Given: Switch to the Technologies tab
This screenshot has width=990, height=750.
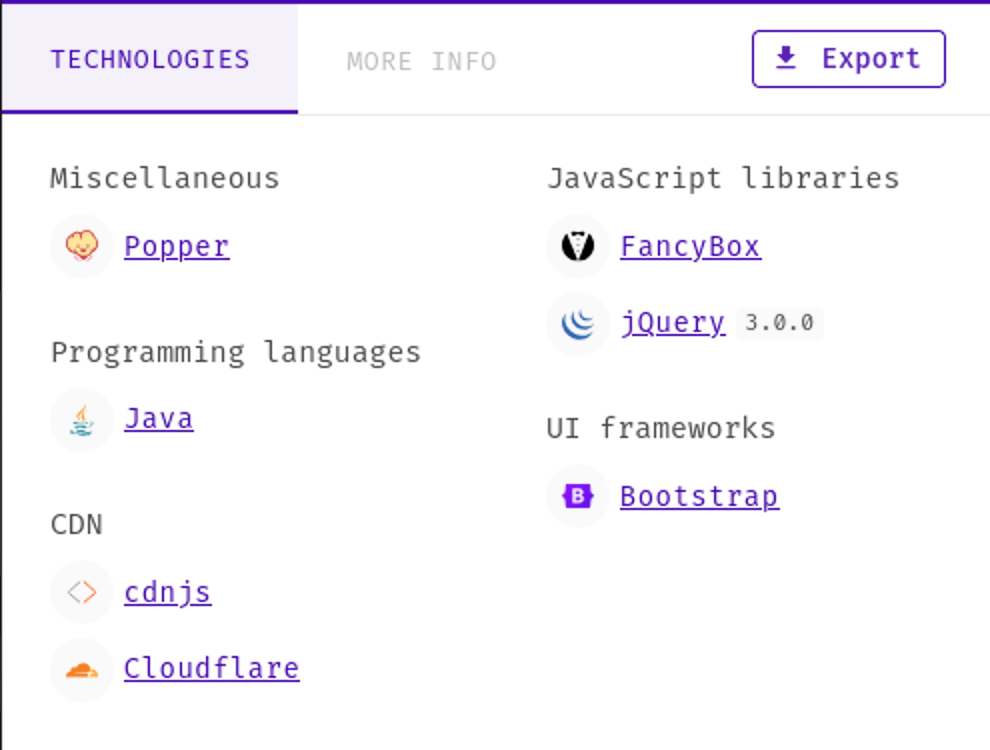Looking at the screenshot, I should pos(150,59).
